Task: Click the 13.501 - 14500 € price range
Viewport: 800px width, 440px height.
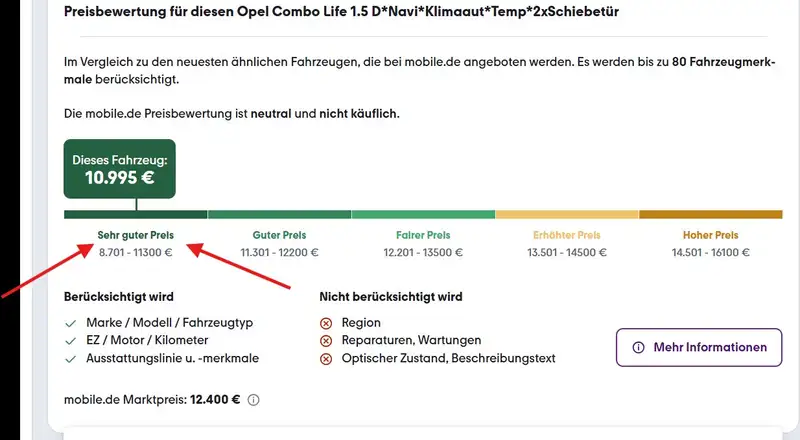Action: [x=567, y=253]
